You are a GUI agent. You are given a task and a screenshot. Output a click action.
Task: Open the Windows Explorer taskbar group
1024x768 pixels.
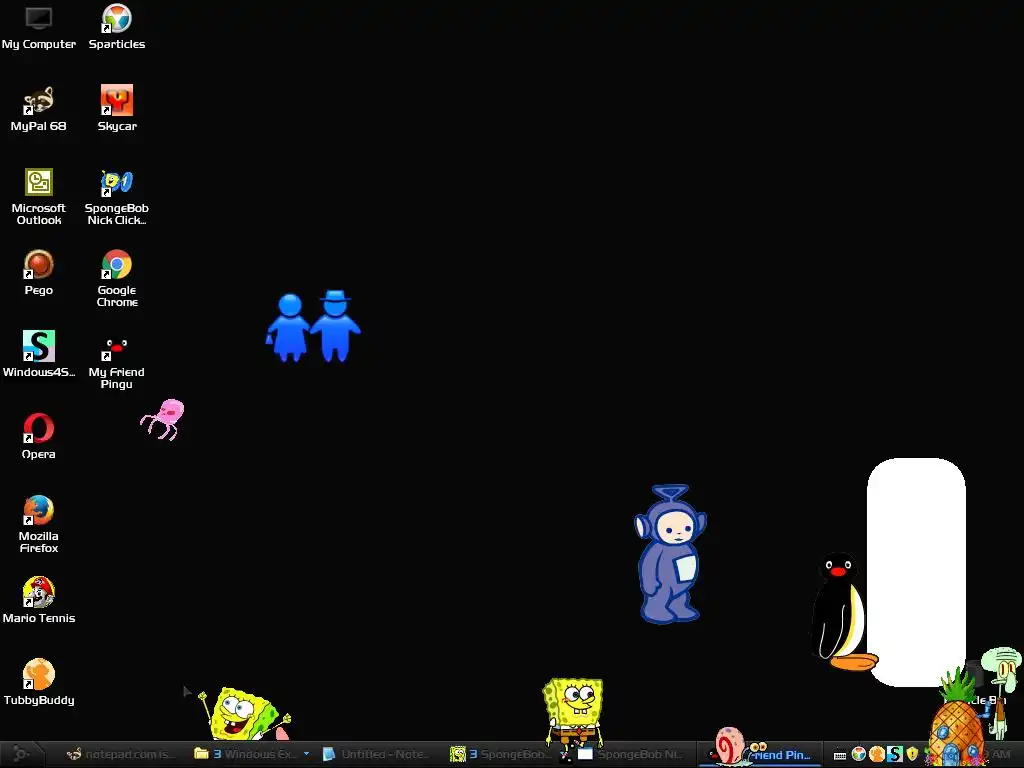pos(246,754)
